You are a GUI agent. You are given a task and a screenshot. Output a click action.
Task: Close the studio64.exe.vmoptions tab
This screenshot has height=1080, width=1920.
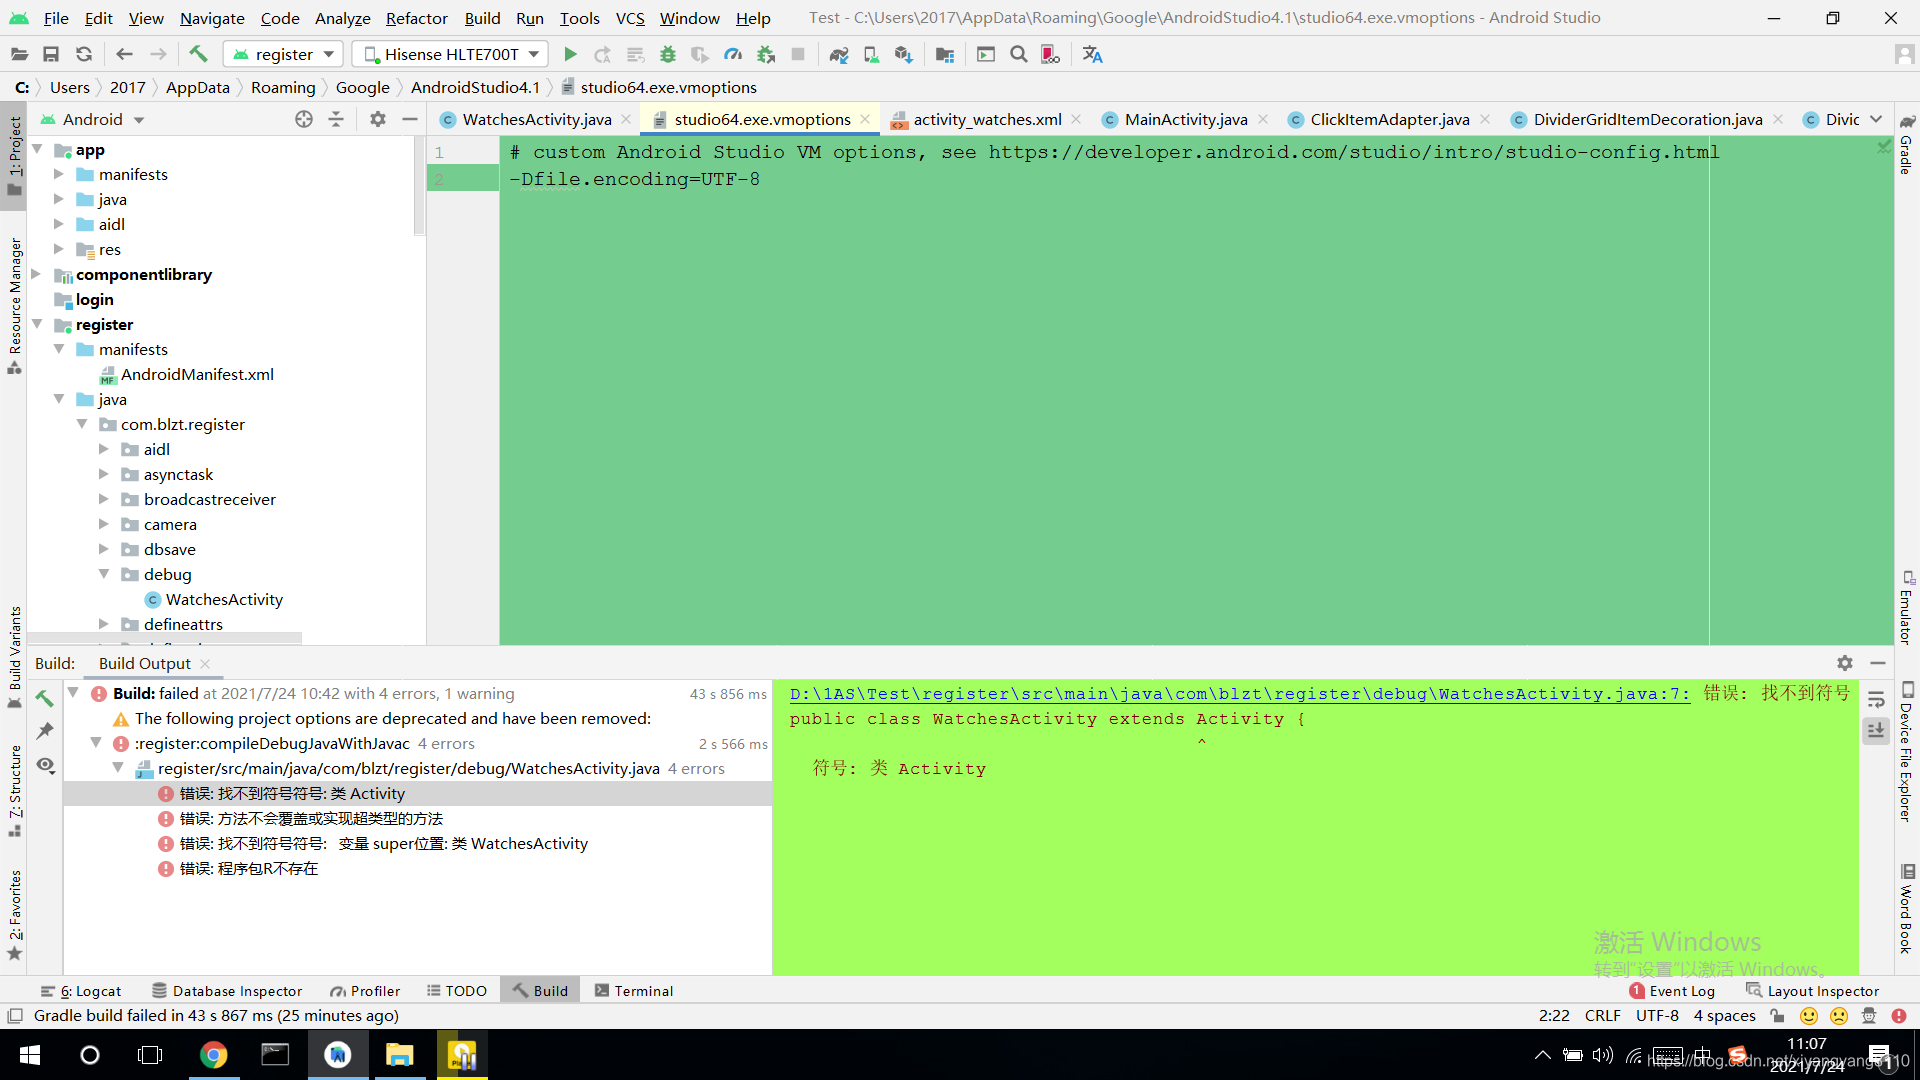[x=865, y=119]
